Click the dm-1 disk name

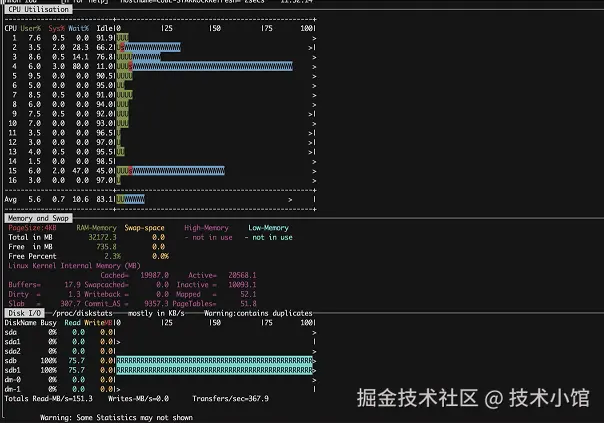click(12, 389)
